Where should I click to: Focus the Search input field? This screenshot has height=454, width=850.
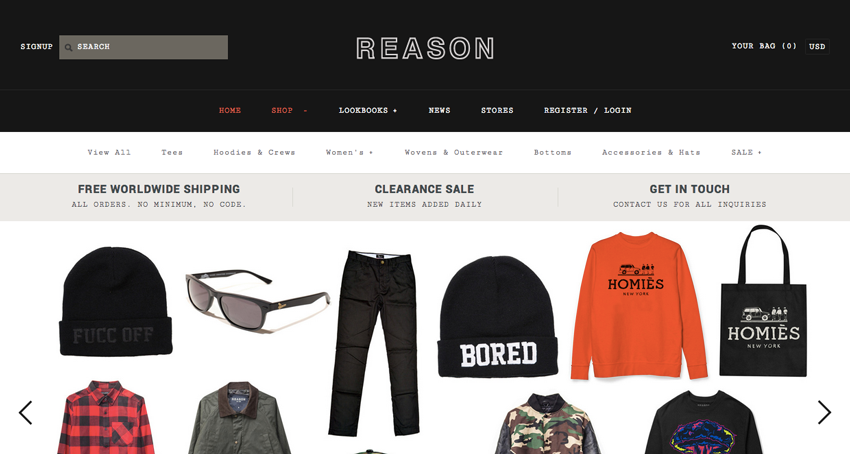click(x=144, y=47)
